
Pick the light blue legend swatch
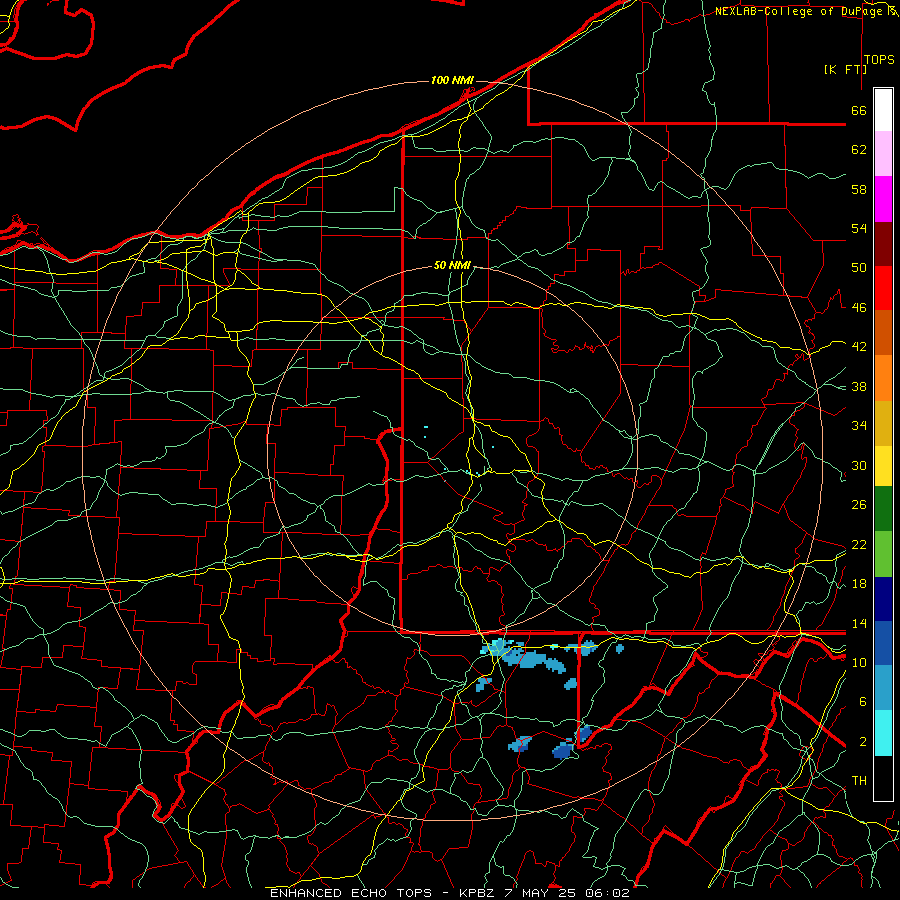pyautogui.click(x=883, y=688)
